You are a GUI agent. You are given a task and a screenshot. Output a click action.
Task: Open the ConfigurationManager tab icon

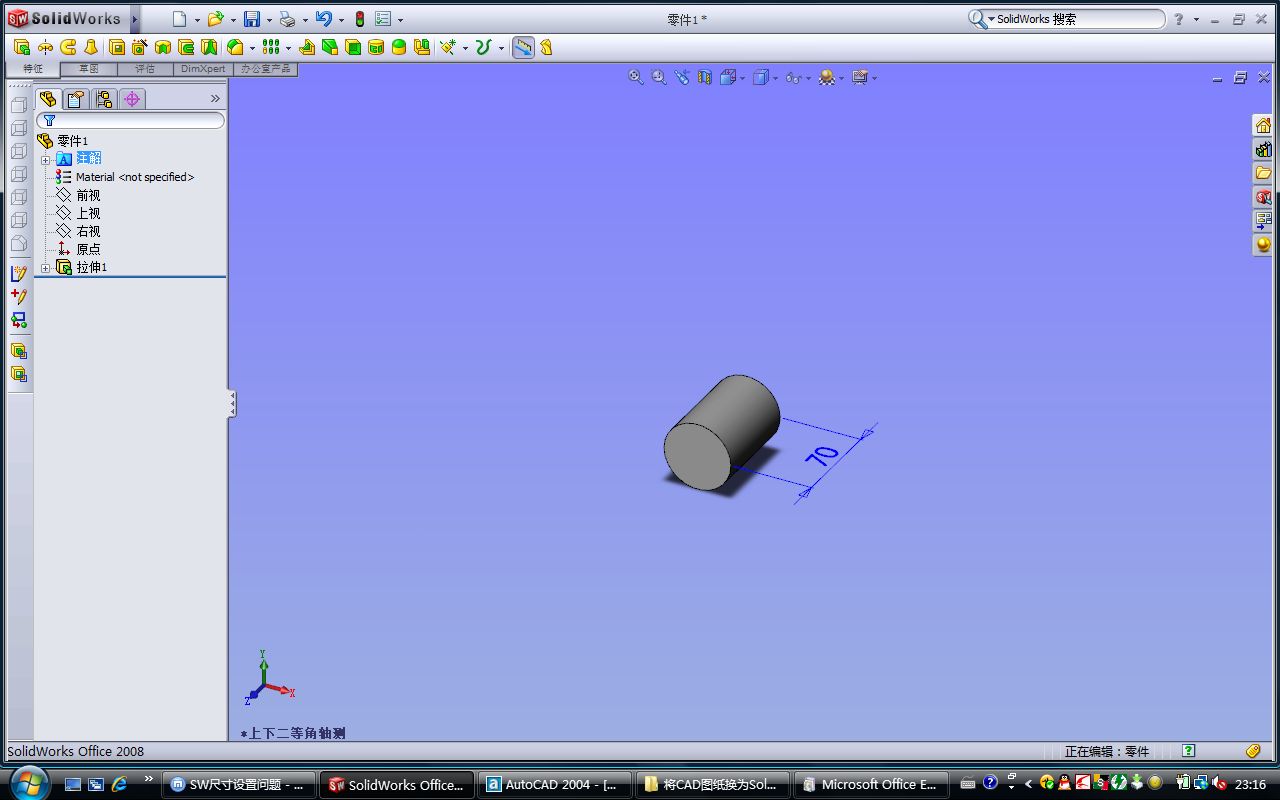pos(104,98)
